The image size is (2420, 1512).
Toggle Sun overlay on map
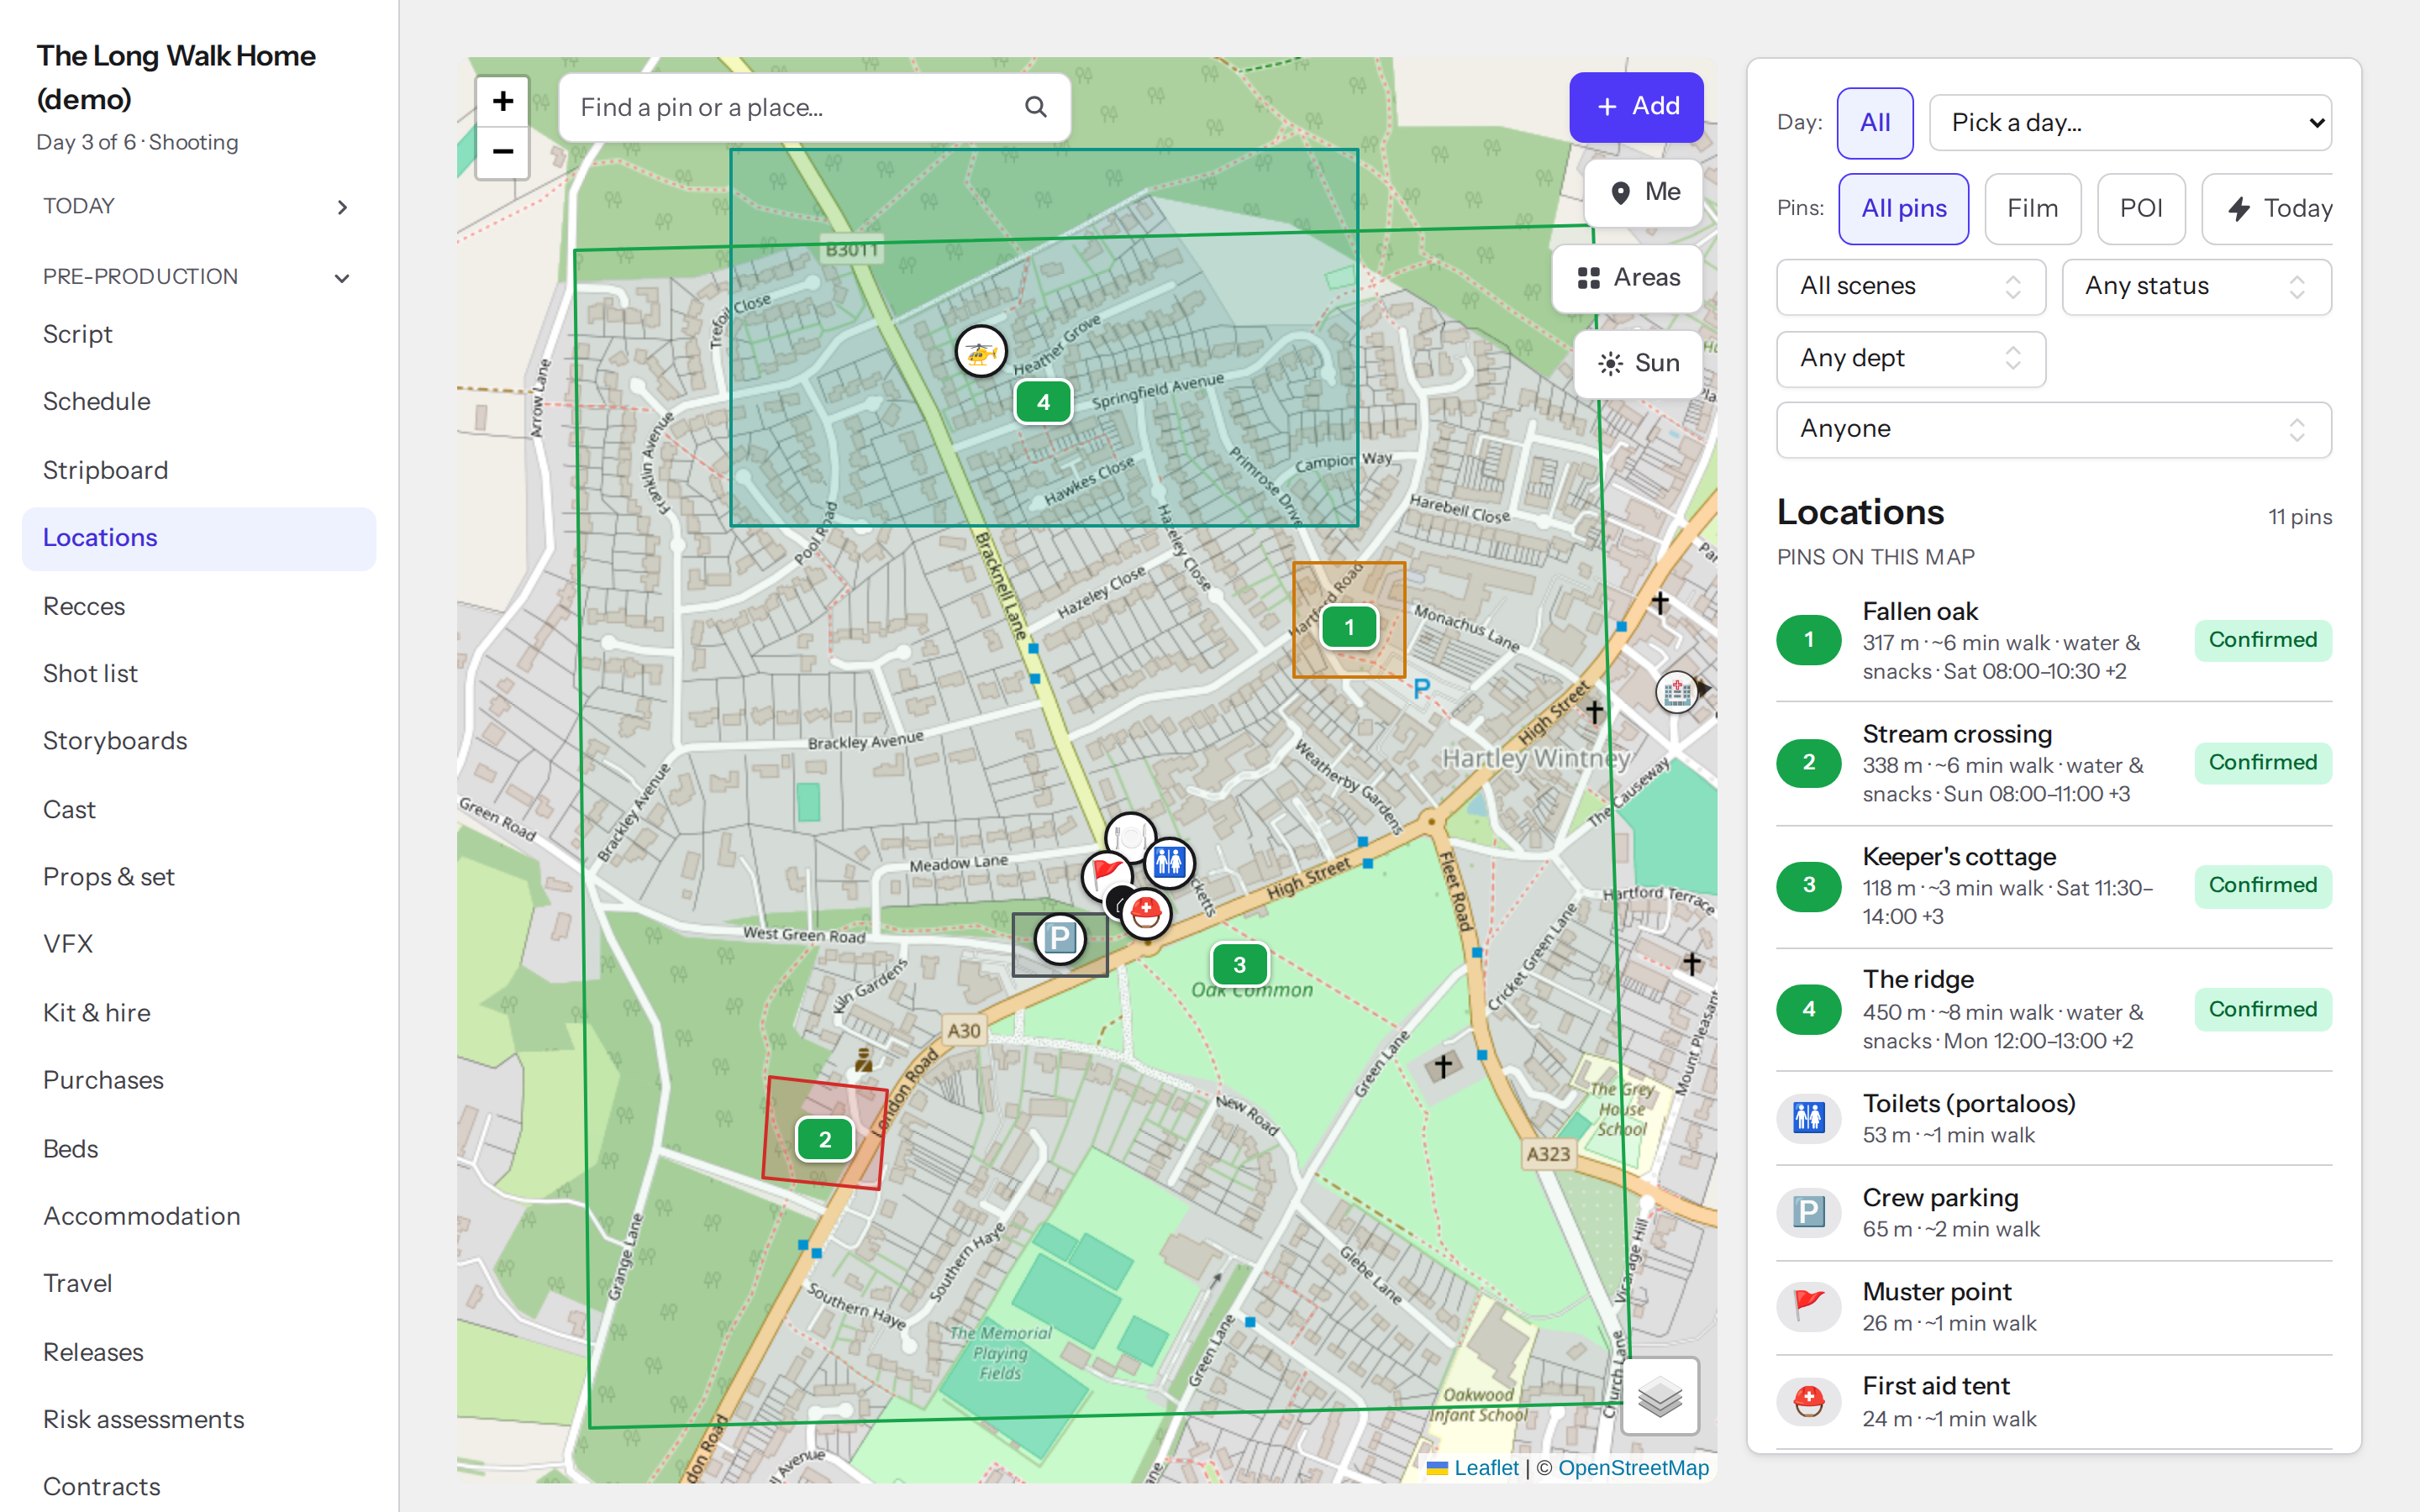[x=1638, y=363]
